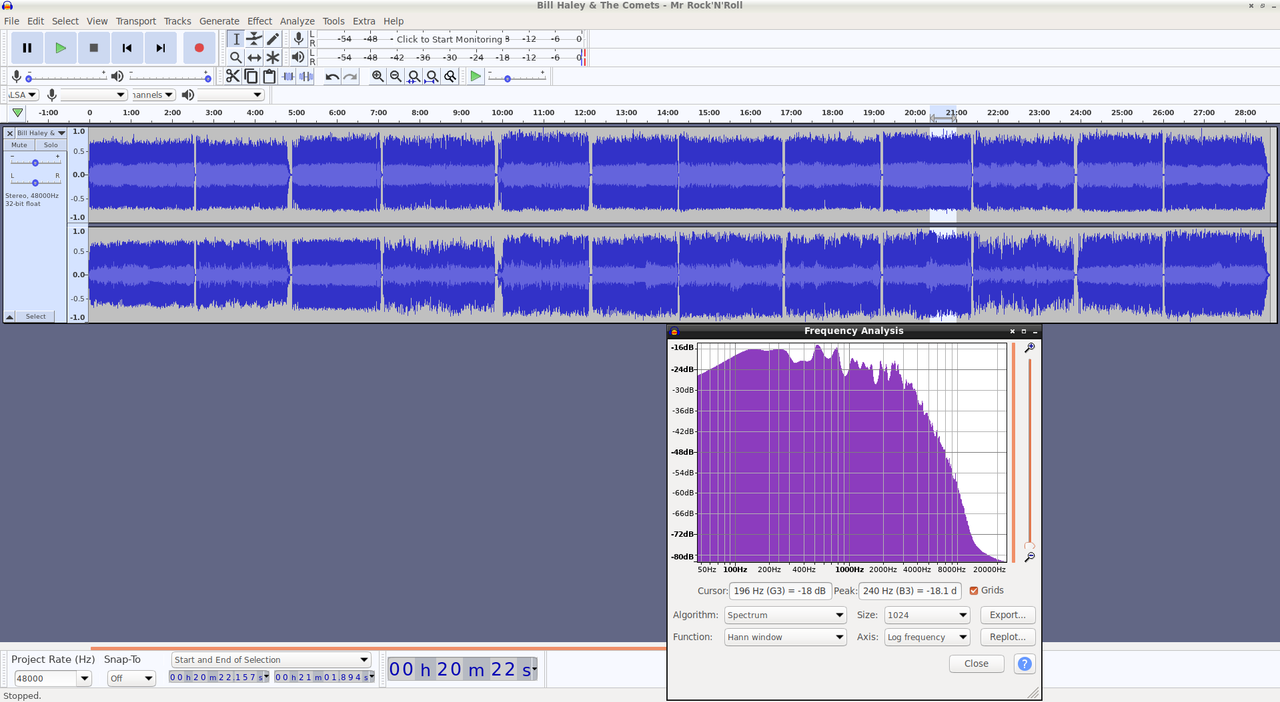Toggle the Grids checkbox
This screenshot has width=1280, height=702.
[x=974, y=591]
